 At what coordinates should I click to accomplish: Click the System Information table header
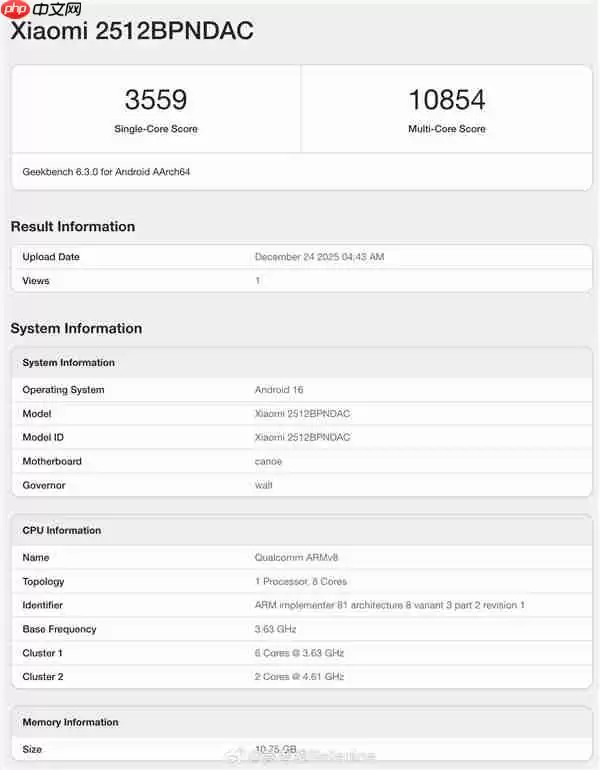[68, 363]
